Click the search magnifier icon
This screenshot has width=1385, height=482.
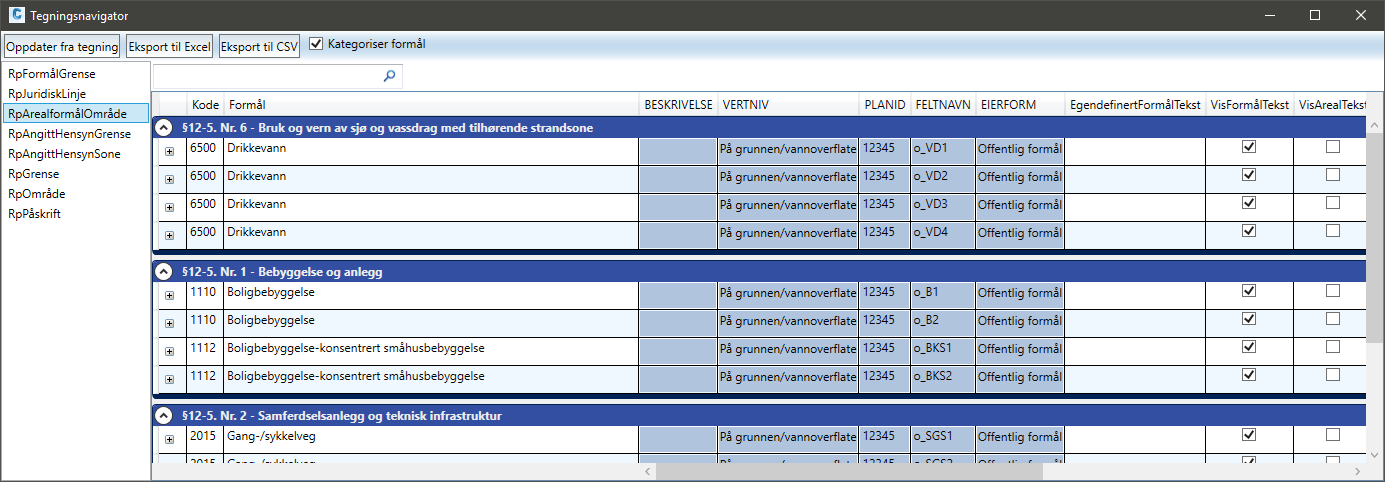[x=389, y=75]
